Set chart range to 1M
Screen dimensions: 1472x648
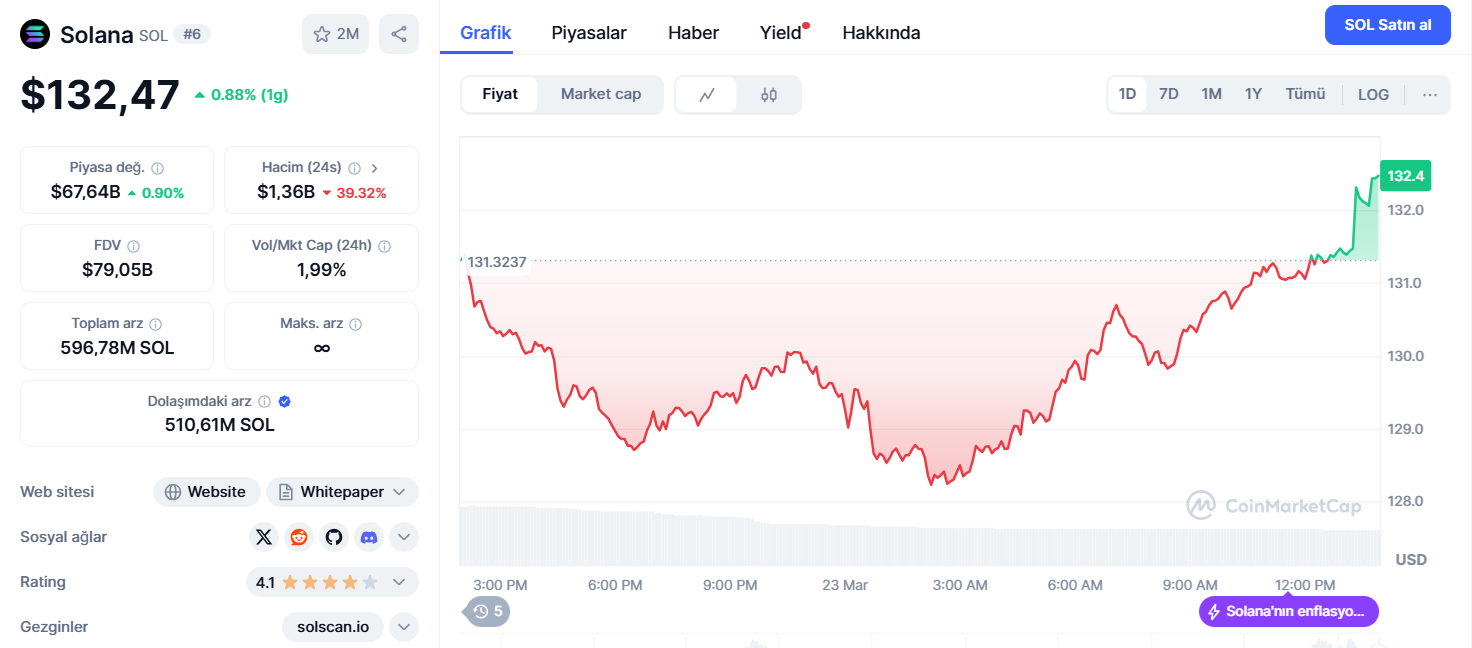1211,94
